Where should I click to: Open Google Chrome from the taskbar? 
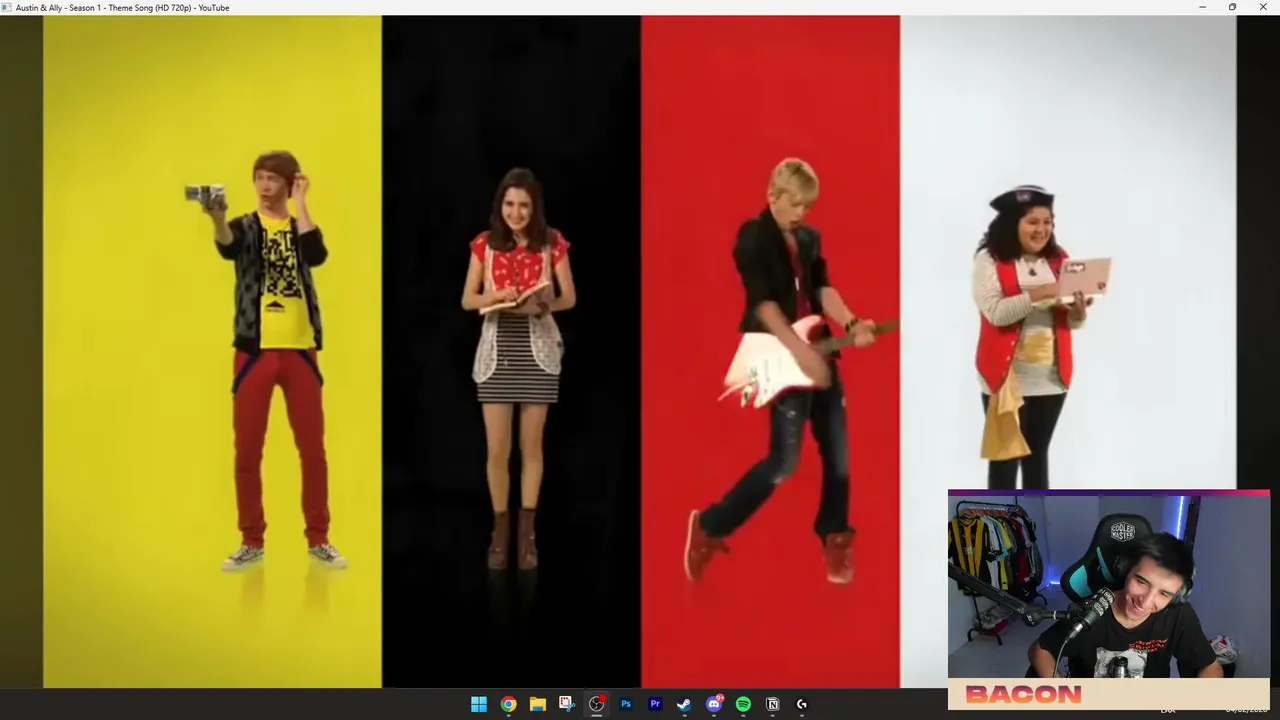[508, 704]
